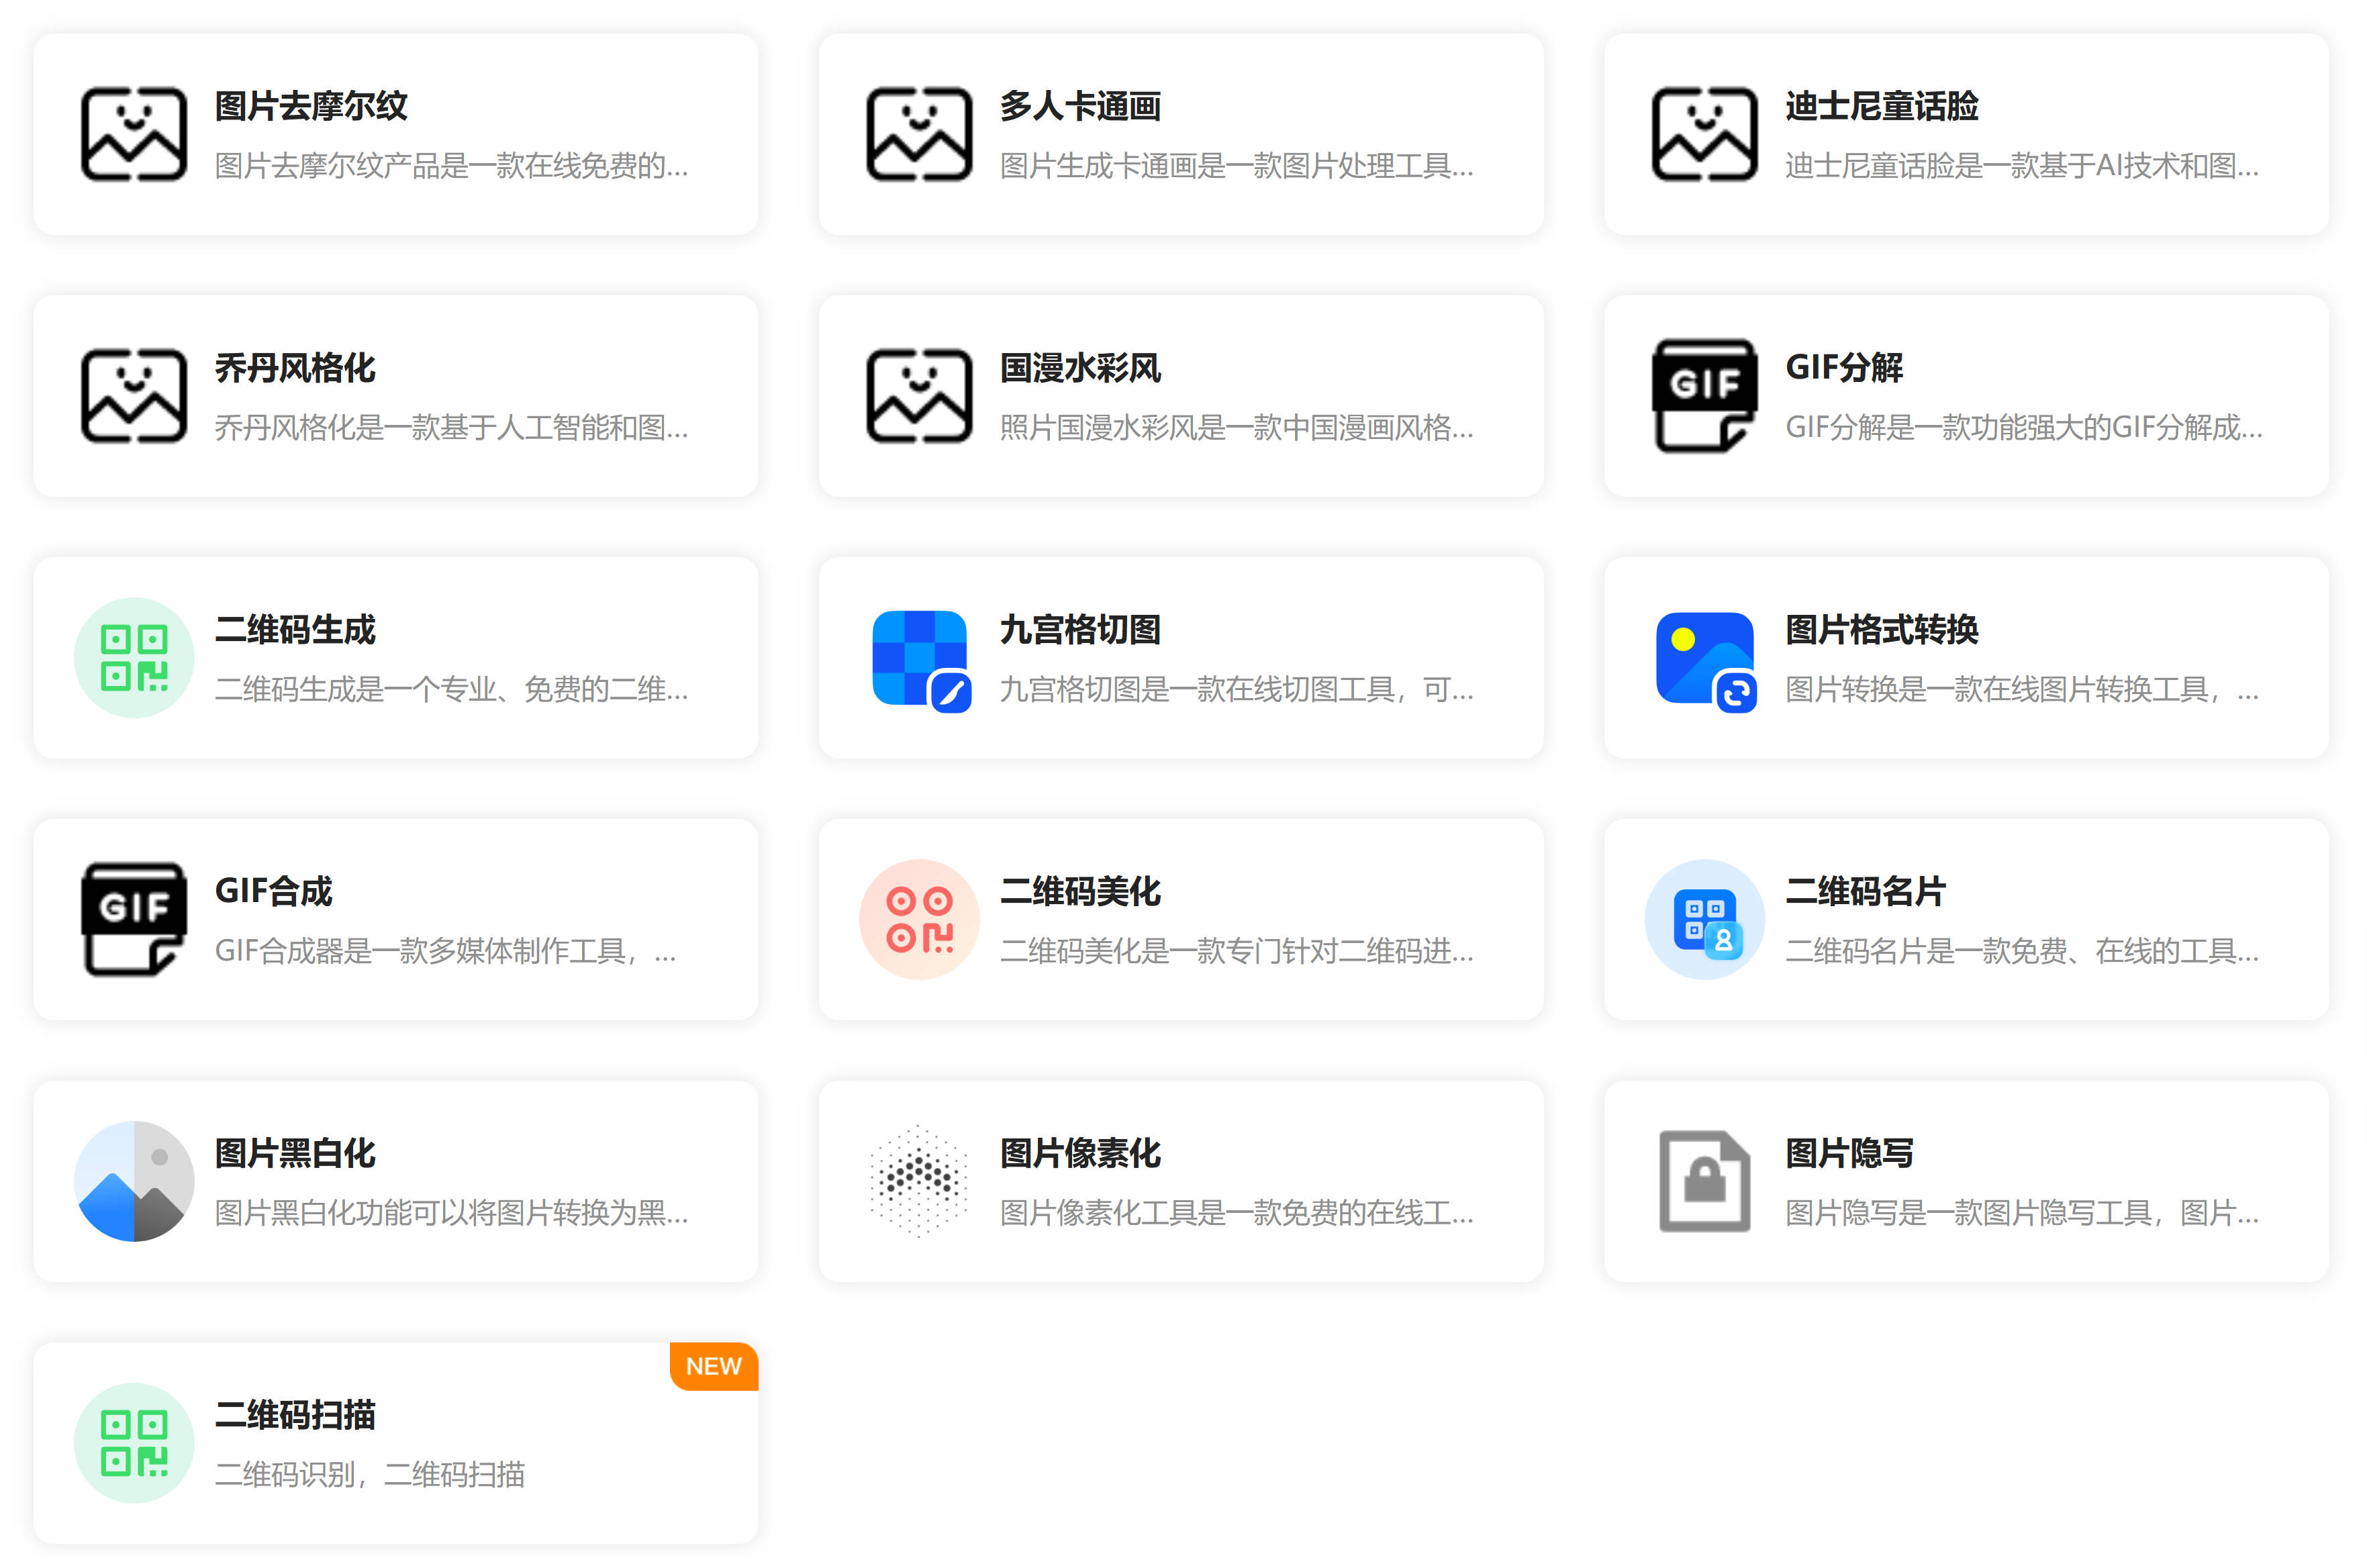Click description starting 图片转换是一款在线
The width and height of the screenshot is (2367, 1568).
[2021, 690]
